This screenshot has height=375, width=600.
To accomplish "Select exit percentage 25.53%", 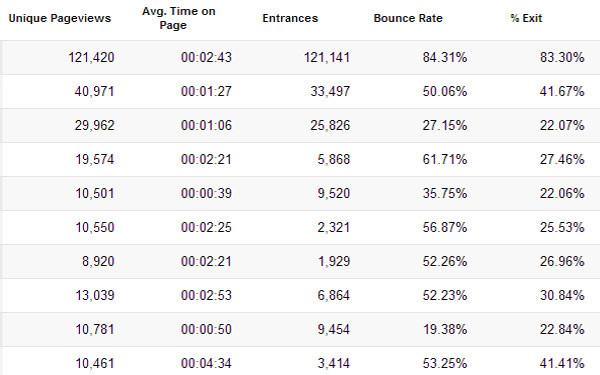I will (x=562, y=228).
